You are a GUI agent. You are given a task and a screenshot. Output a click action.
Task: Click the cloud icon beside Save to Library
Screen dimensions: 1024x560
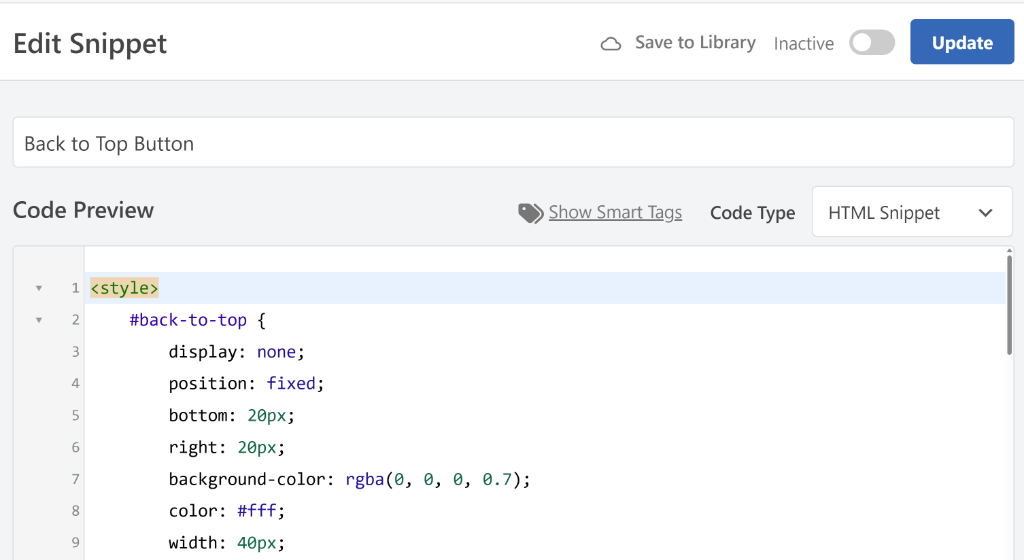[x=611, y=44]
